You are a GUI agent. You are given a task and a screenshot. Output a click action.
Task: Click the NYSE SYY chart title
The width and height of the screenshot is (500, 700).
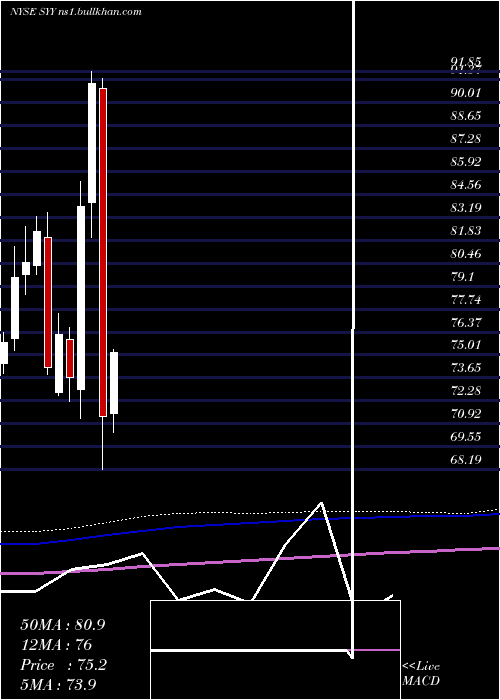[x=76, y=12]
